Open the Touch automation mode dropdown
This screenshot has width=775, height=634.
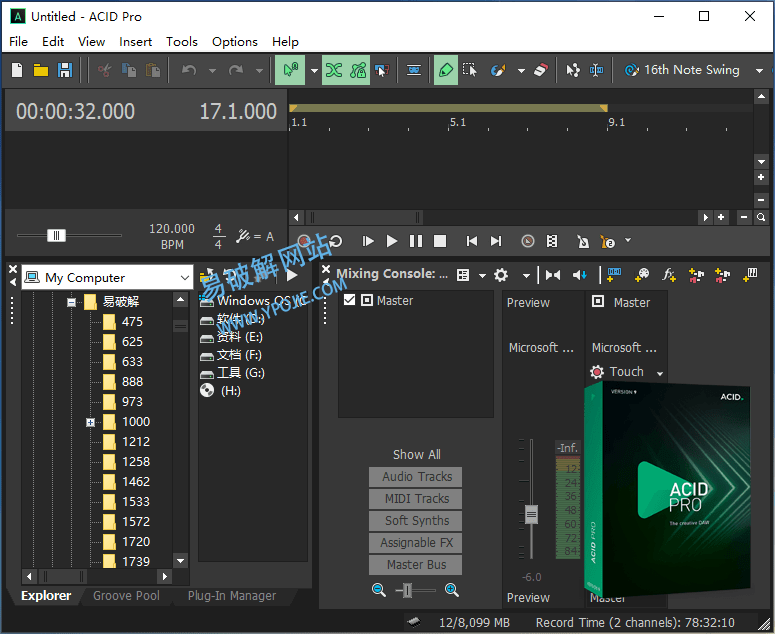[x=659, y=373]
